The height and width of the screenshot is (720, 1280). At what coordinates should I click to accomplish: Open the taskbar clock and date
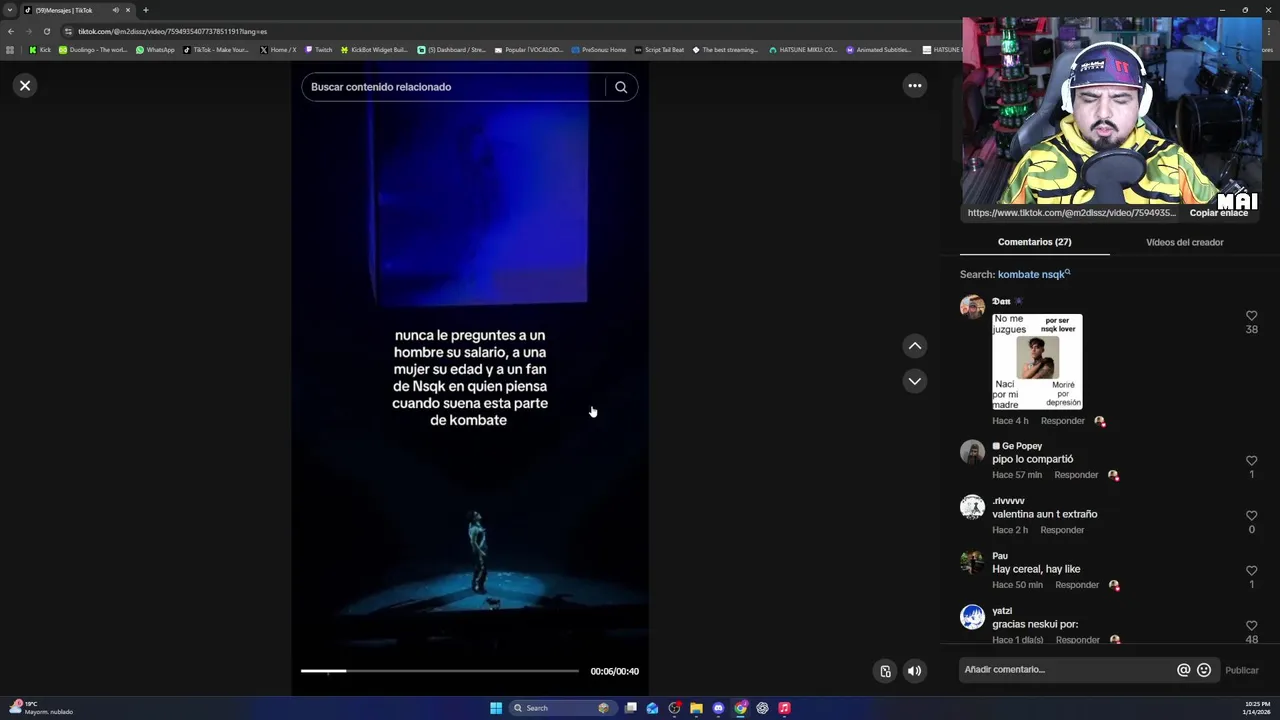[x=1256, y=708]
